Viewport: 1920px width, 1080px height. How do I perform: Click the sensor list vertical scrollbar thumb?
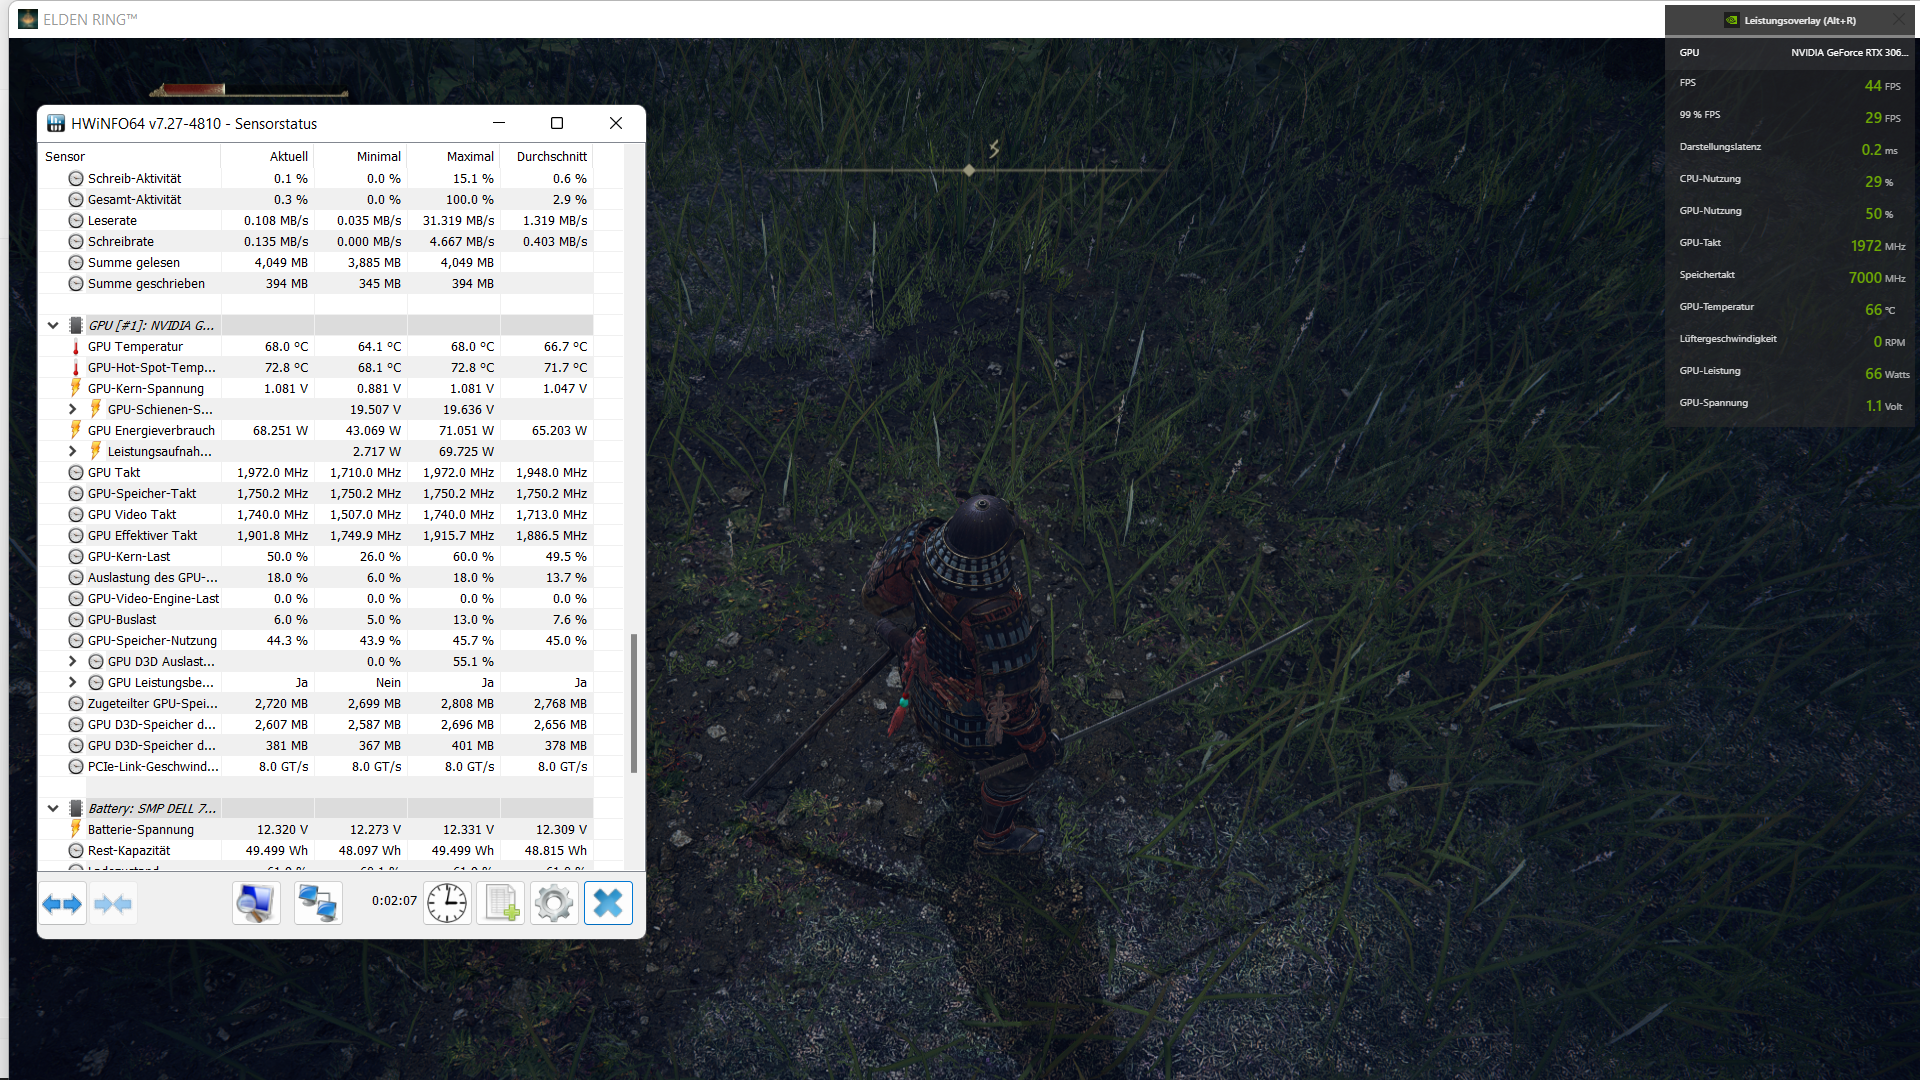click(634, 703)
